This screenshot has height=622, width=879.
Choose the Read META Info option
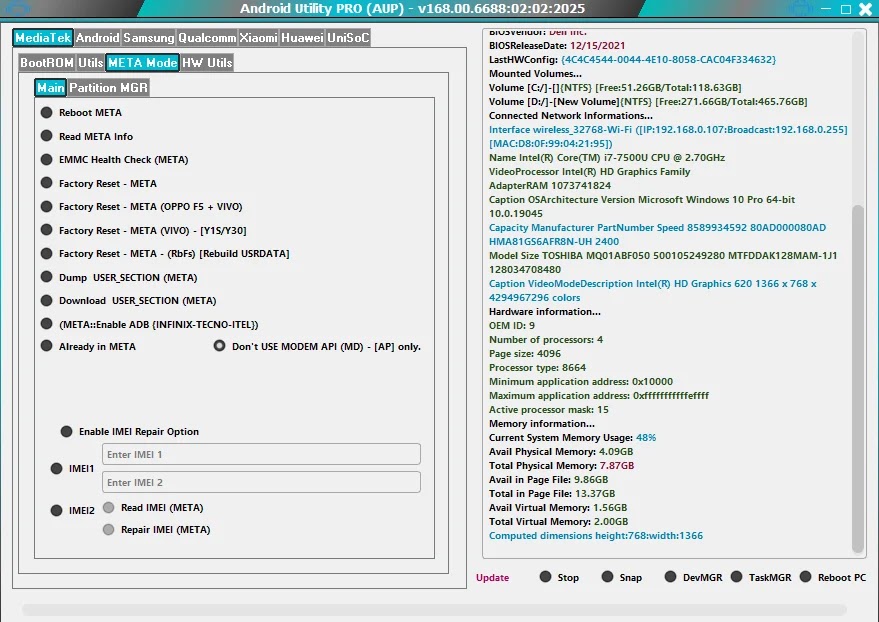click(x=87, y=136)
